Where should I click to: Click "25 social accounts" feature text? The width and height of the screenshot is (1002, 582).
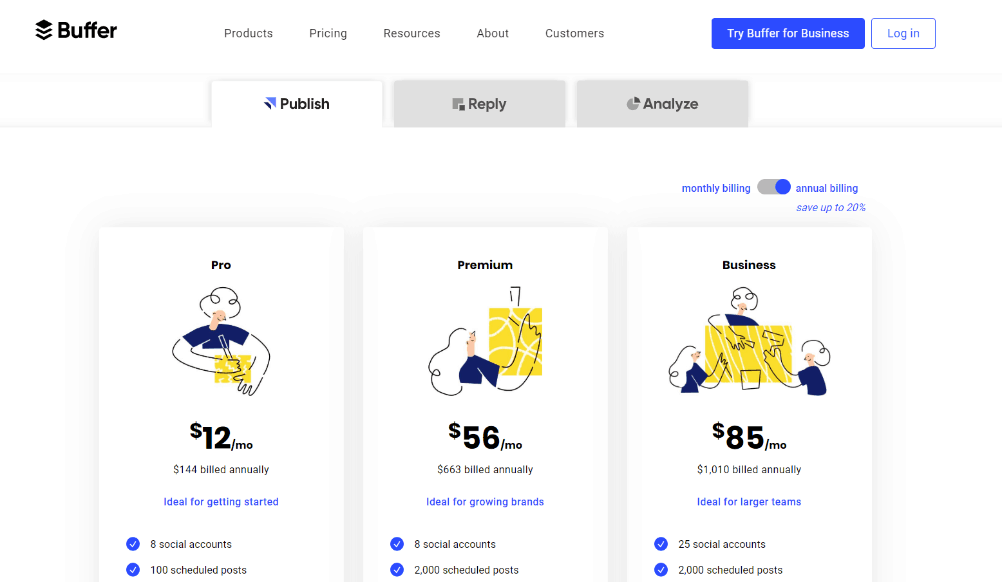coord(721,544)
